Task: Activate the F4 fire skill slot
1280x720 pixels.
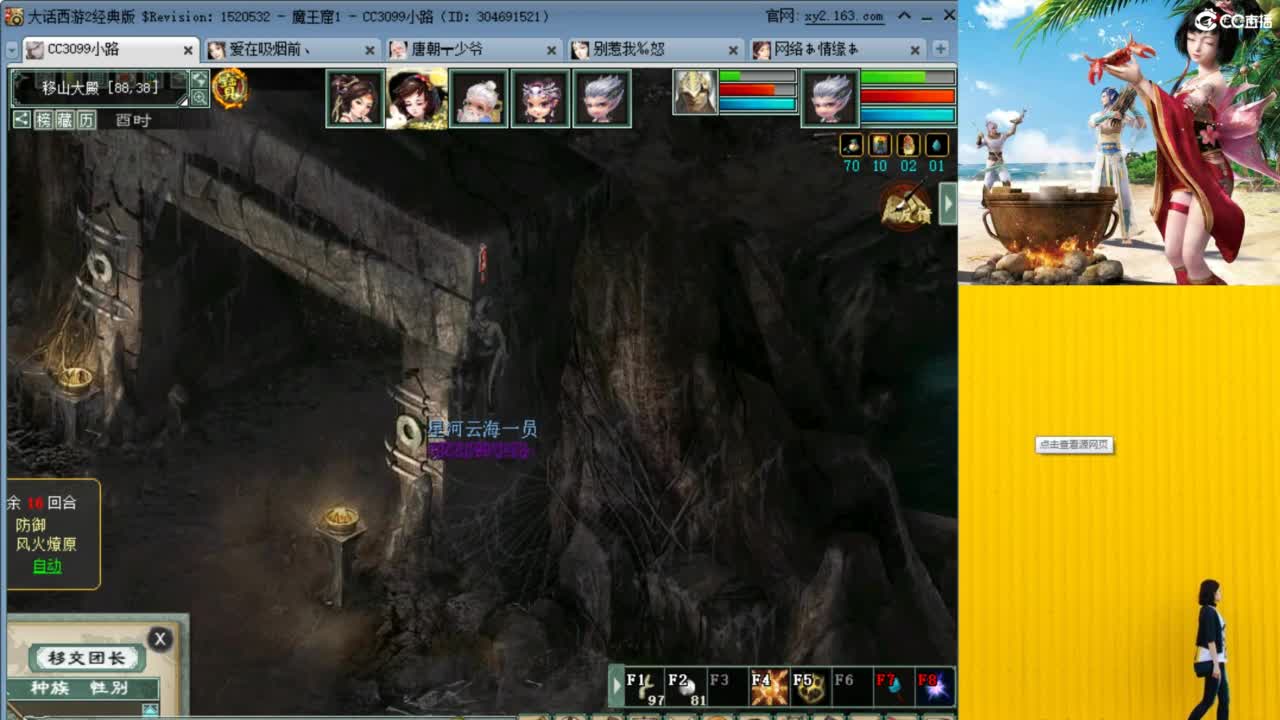Action: (769, 687)
